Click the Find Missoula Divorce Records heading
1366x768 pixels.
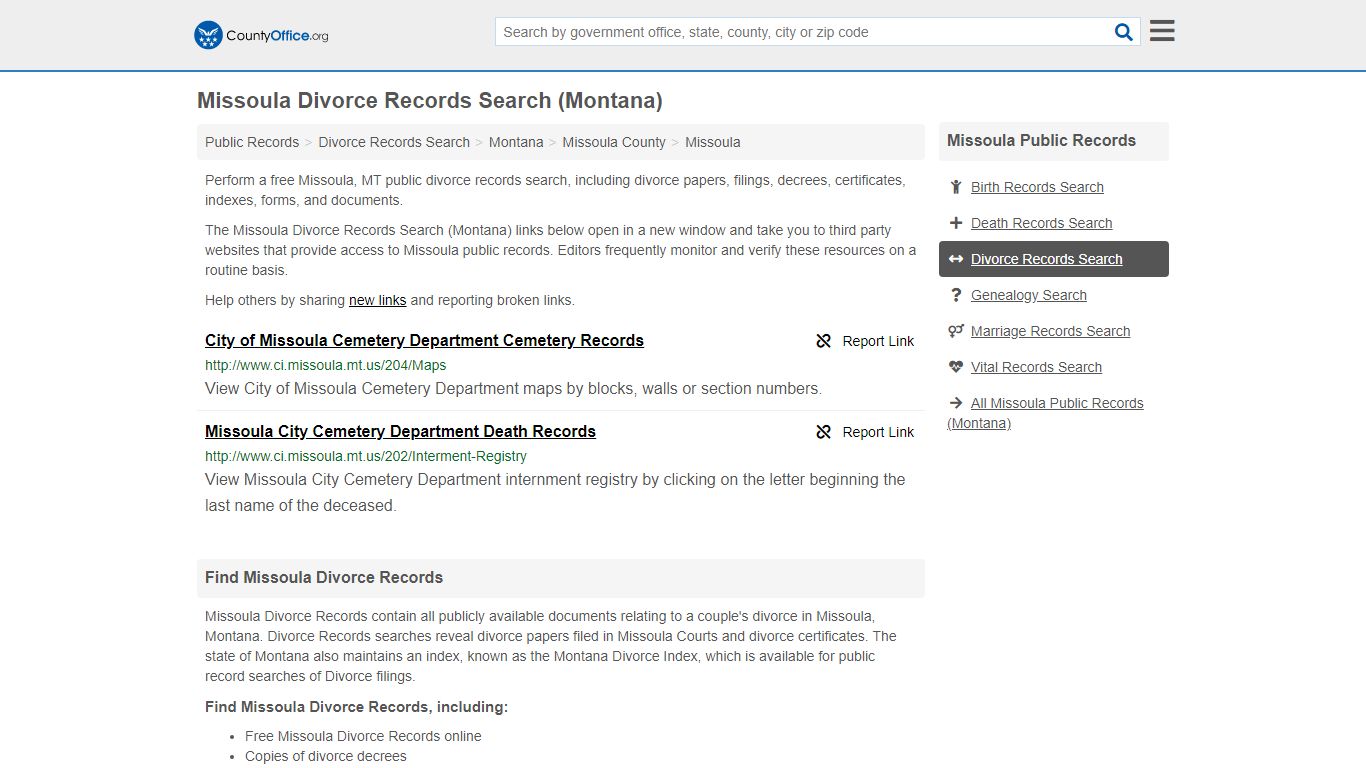[324, 577]
